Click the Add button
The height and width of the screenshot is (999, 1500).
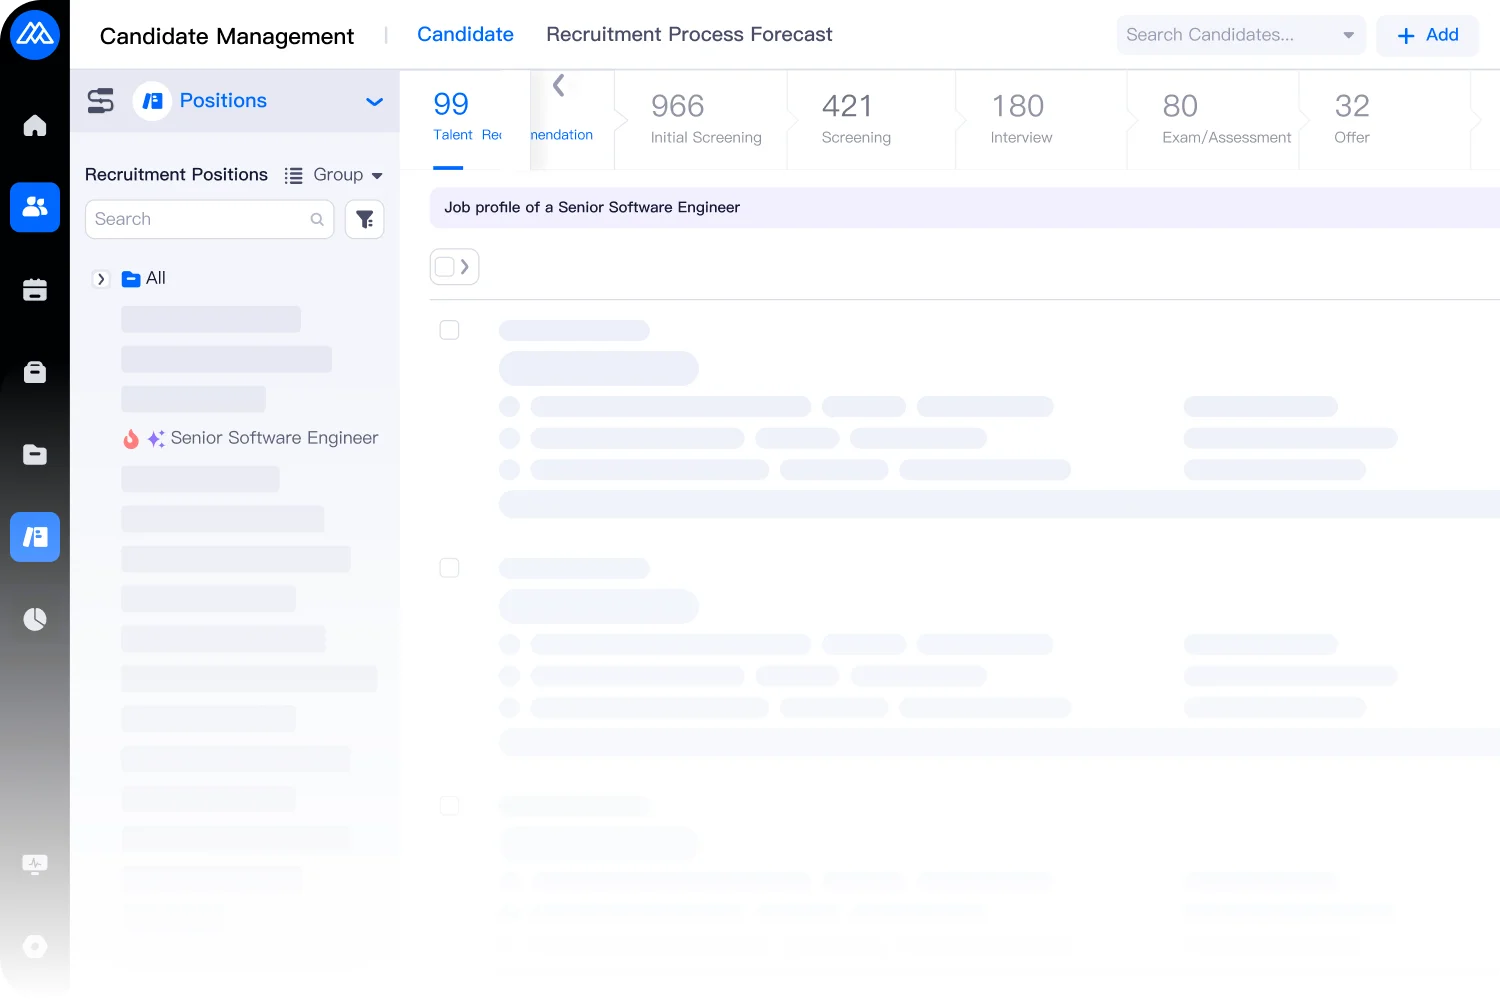[x=1427, y=36]
